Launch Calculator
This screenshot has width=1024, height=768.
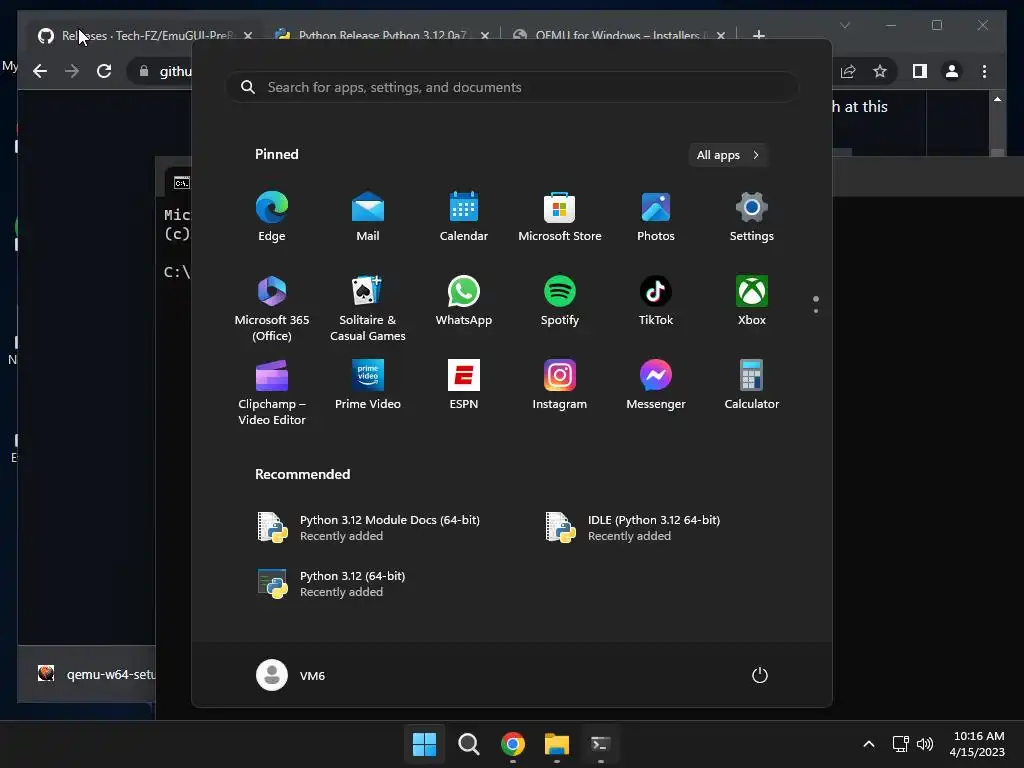(x=752, y=385)
